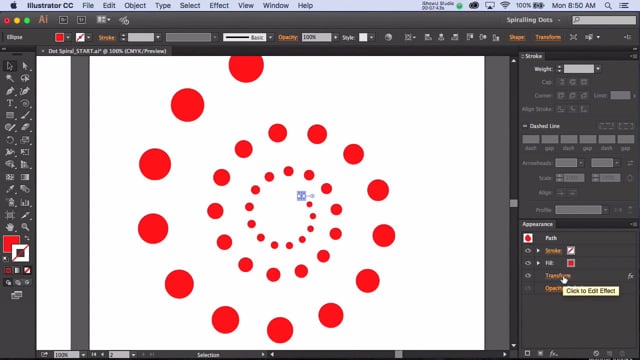Select the Free Transform tool
Image resolution: width=640 pixels, height=360 pixels.
pyautogui.click(x=25, y=152)
